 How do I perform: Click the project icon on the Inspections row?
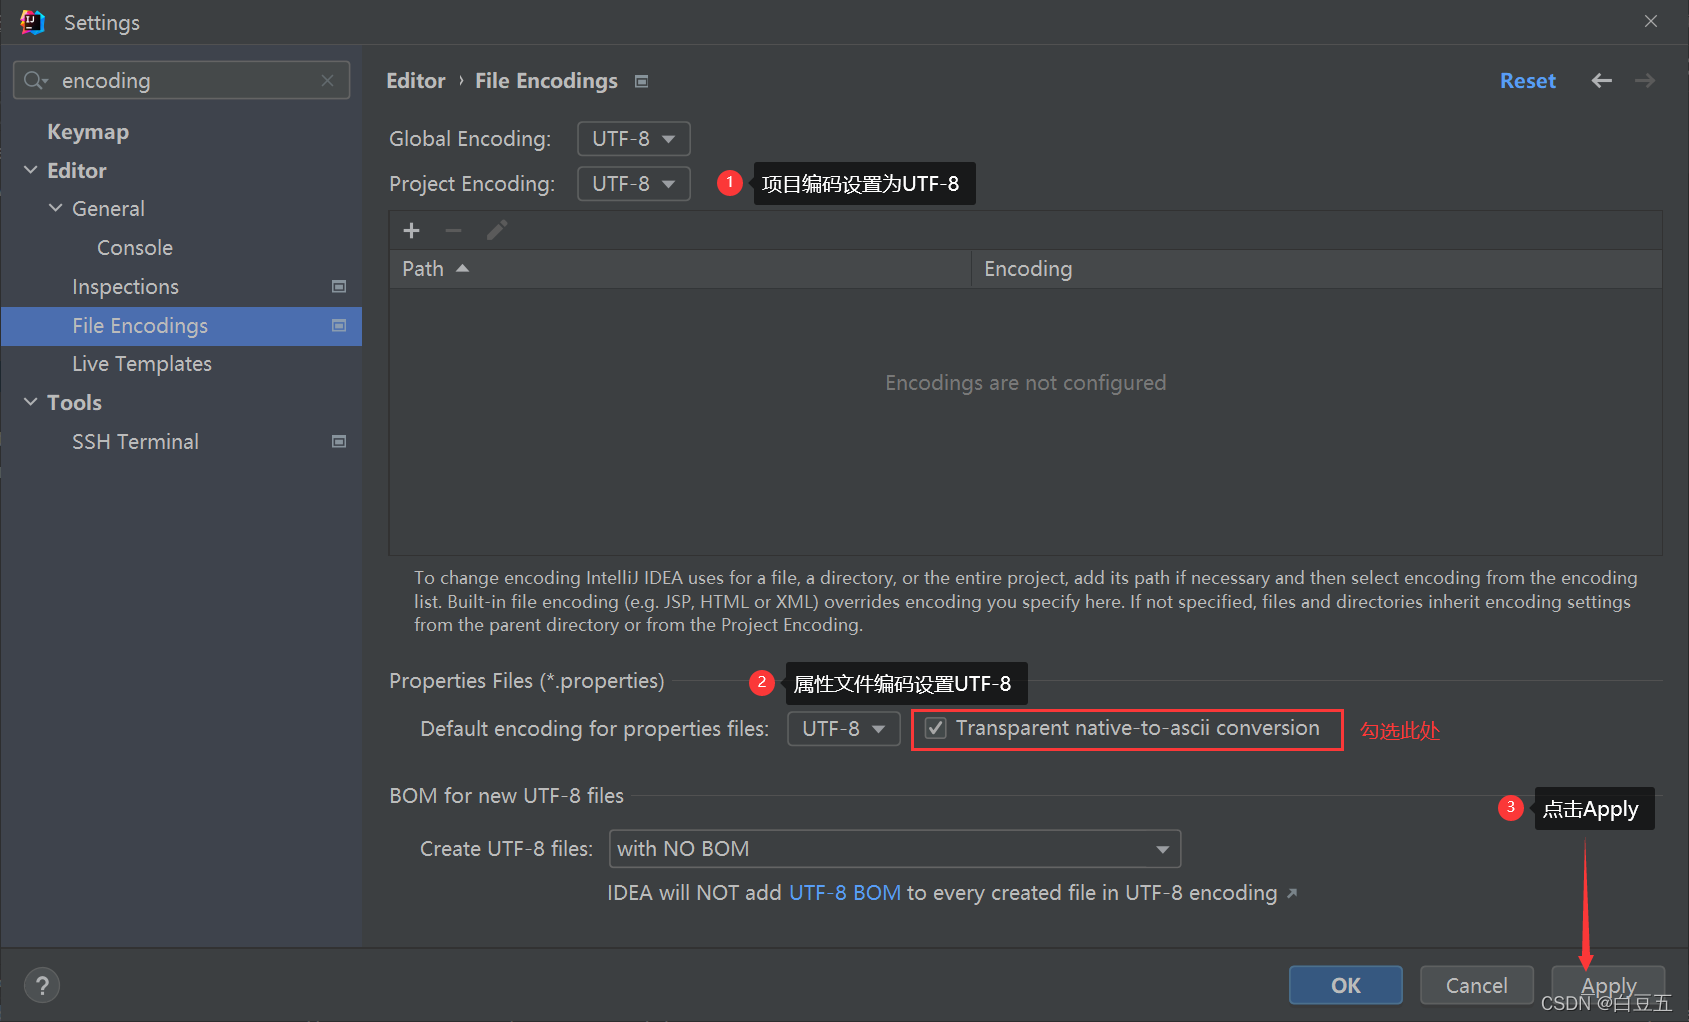pos(339,287)
